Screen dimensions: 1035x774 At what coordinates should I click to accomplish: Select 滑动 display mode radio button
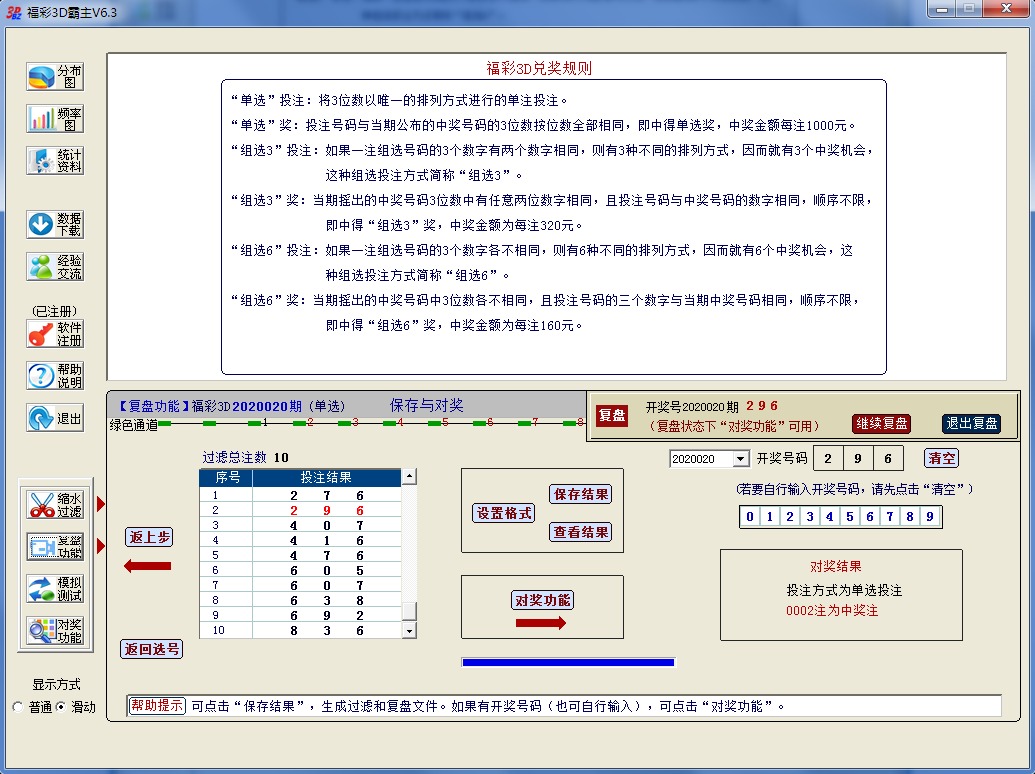point(60,707)
